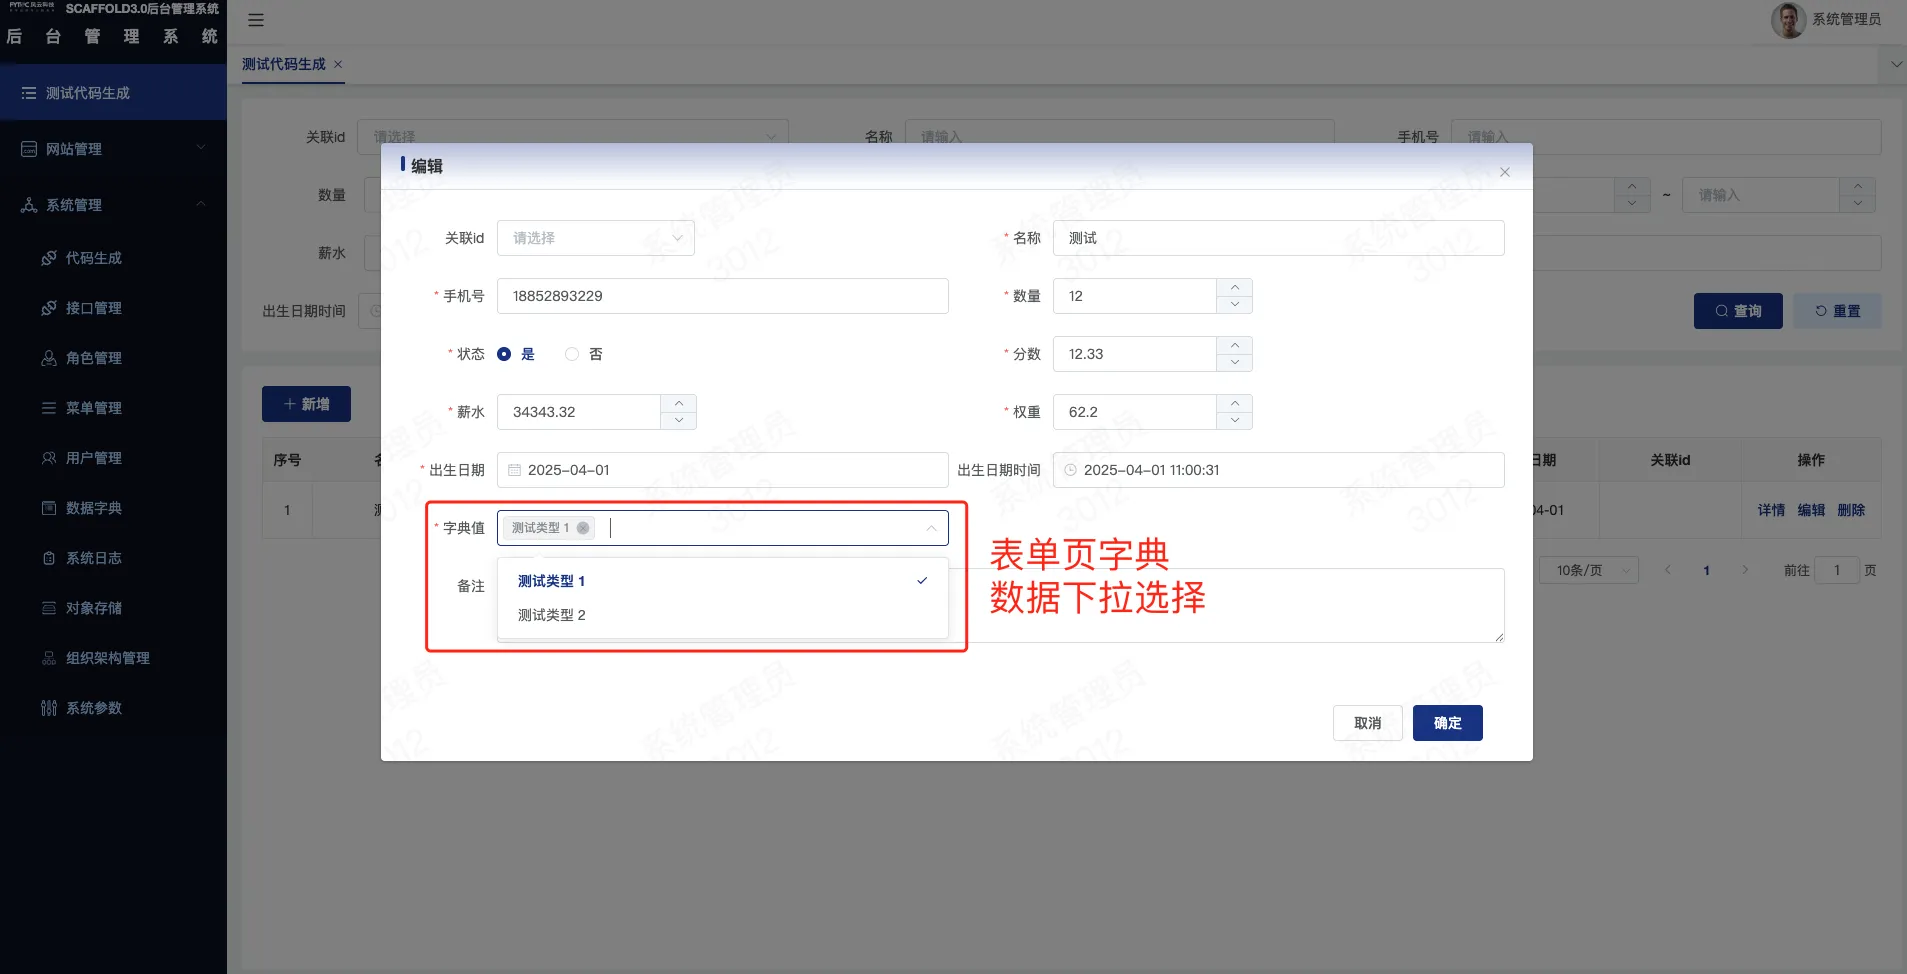Click the 详情 link in the table row

1771,510
